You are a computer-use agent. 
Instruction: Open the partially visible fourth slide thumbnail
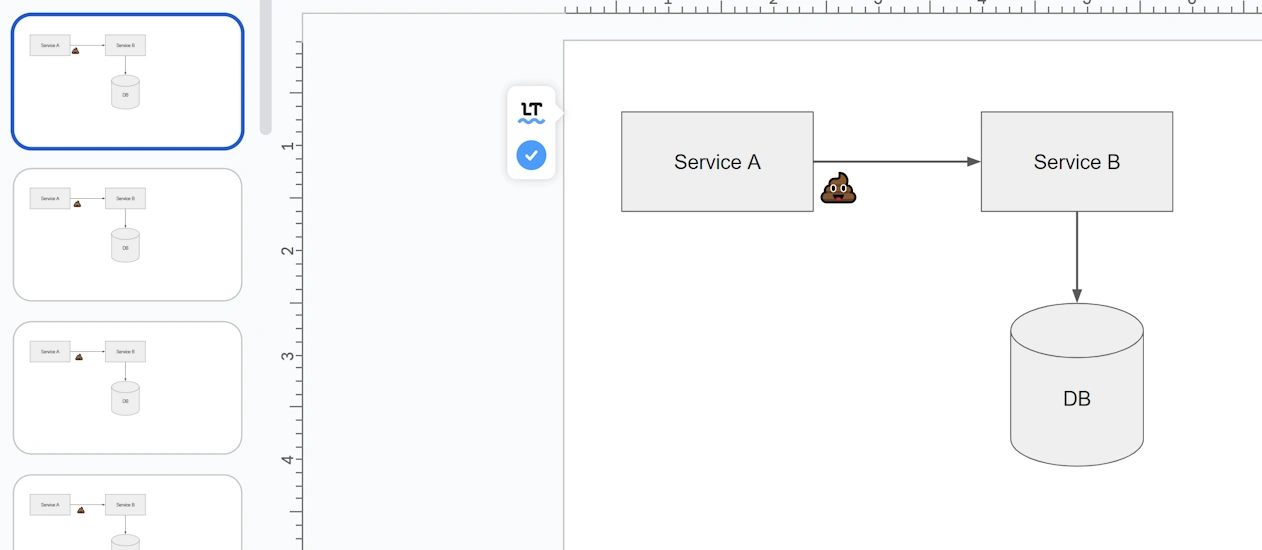[127, 512]
